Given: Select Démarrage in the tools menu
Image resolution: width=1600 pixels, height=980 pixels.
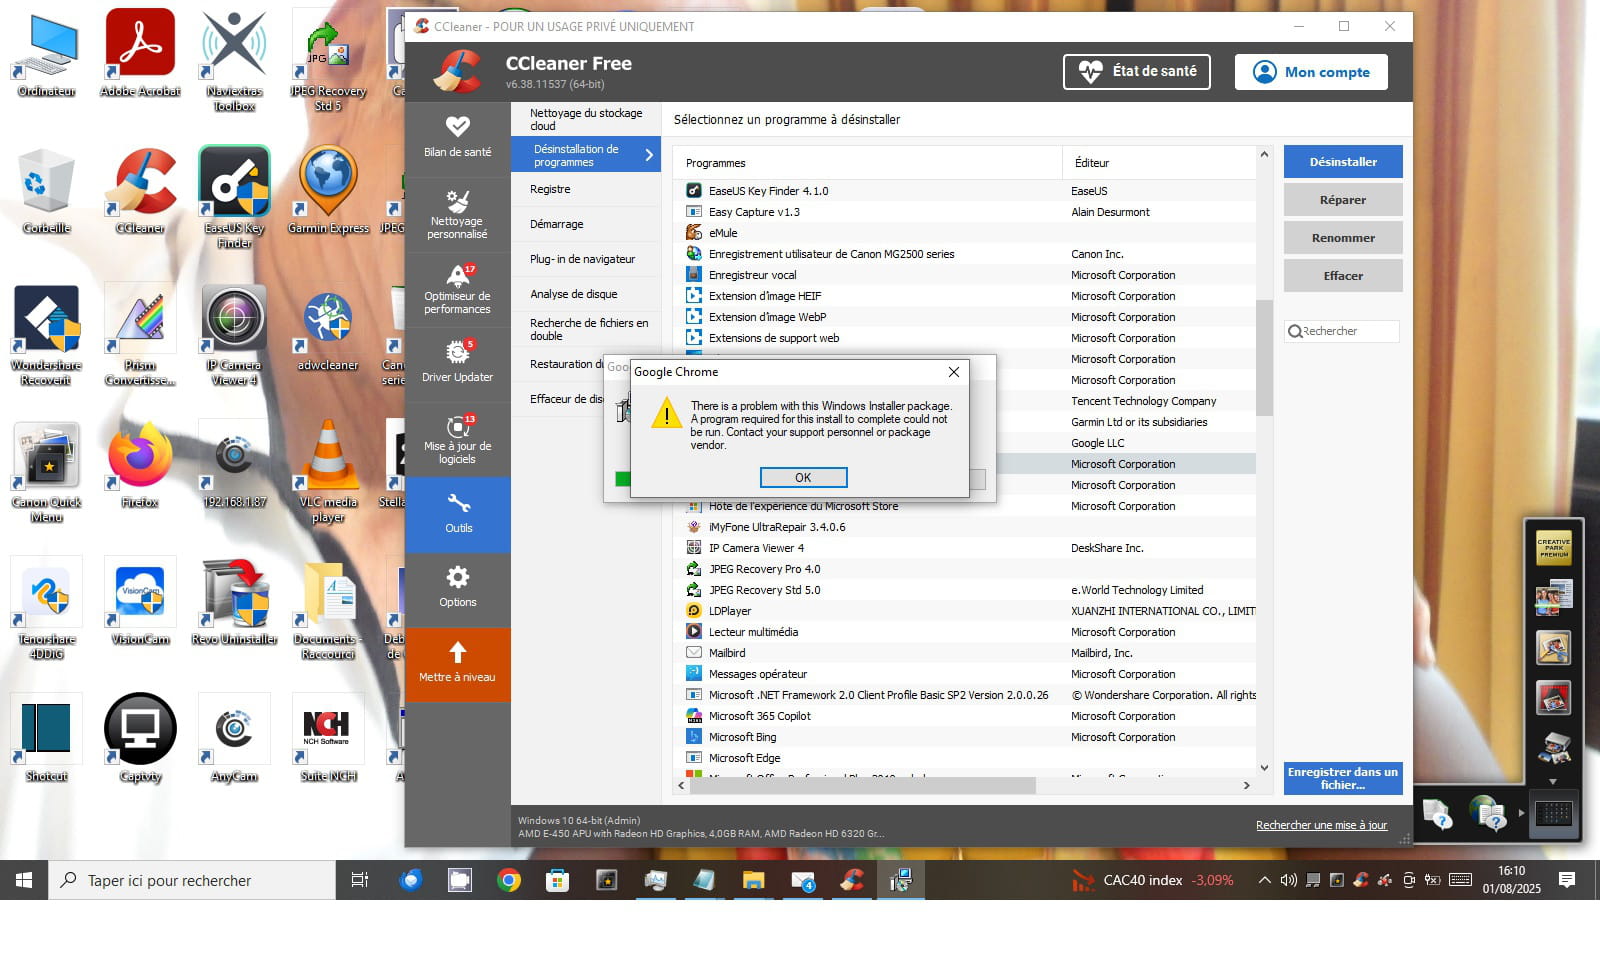Looking at the screenshot, I should (586, 224).
